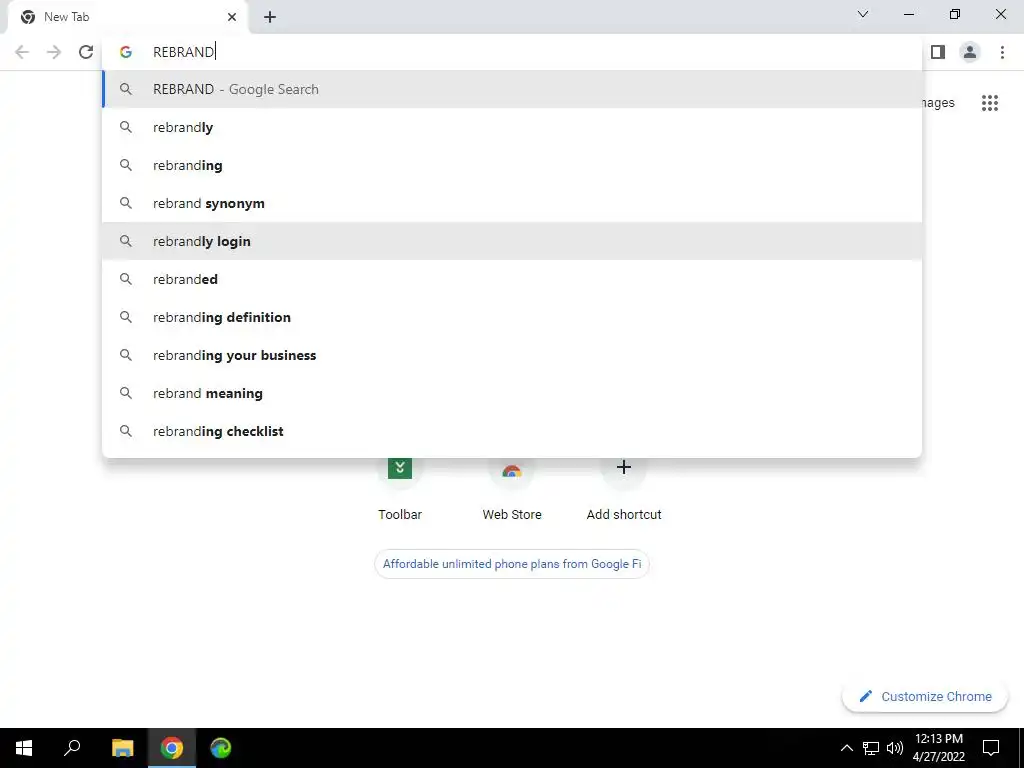Open the clock showing 12:13 PM
This screenshot has width=1024, height=768.
coord(938,748)
